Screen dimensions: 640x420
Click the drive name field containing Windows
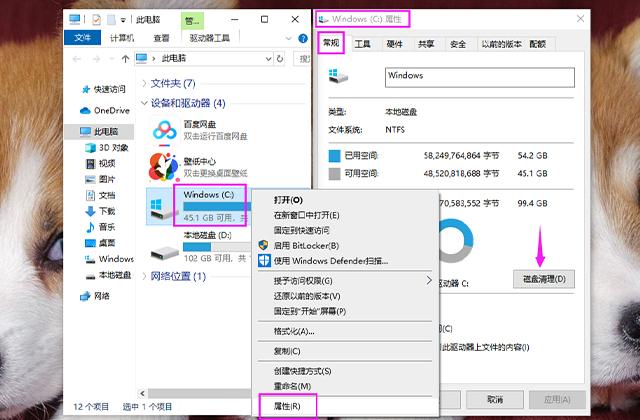point(480,78)
